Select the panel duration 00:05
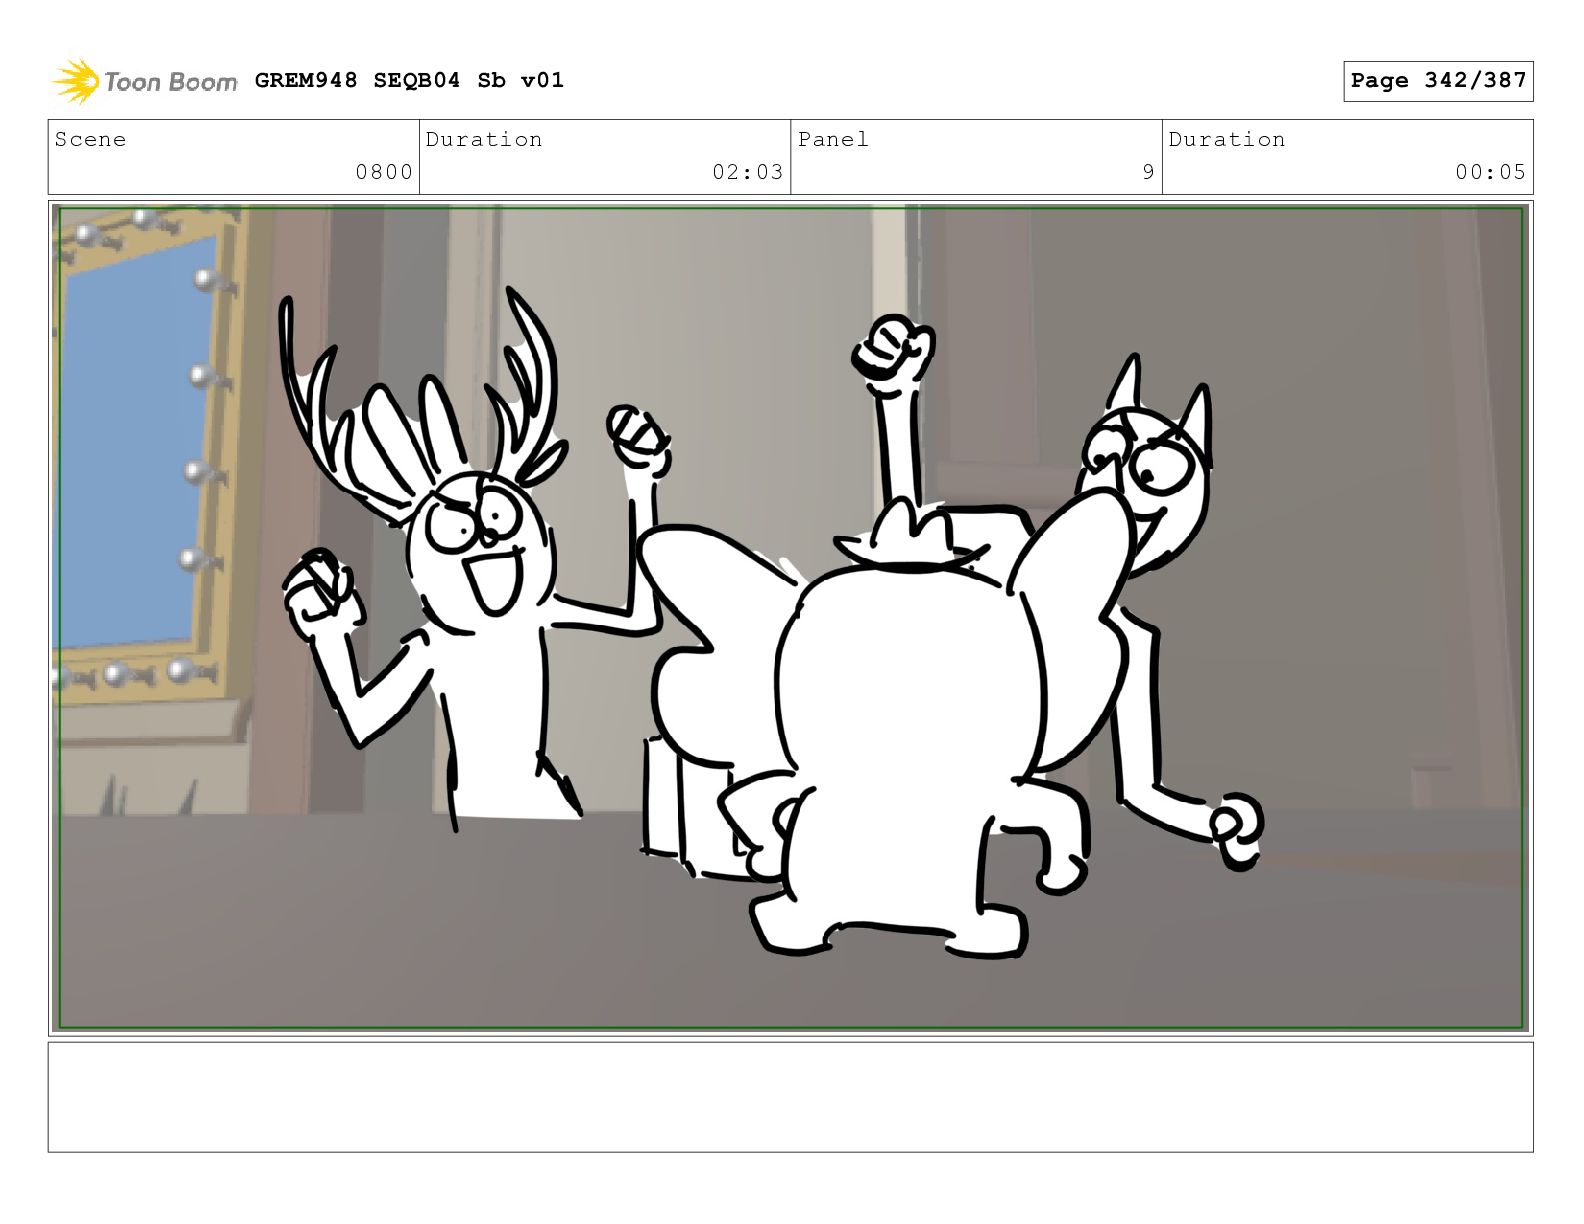The height and width of the screenshot is (1224, 1584). (1490, 172)
